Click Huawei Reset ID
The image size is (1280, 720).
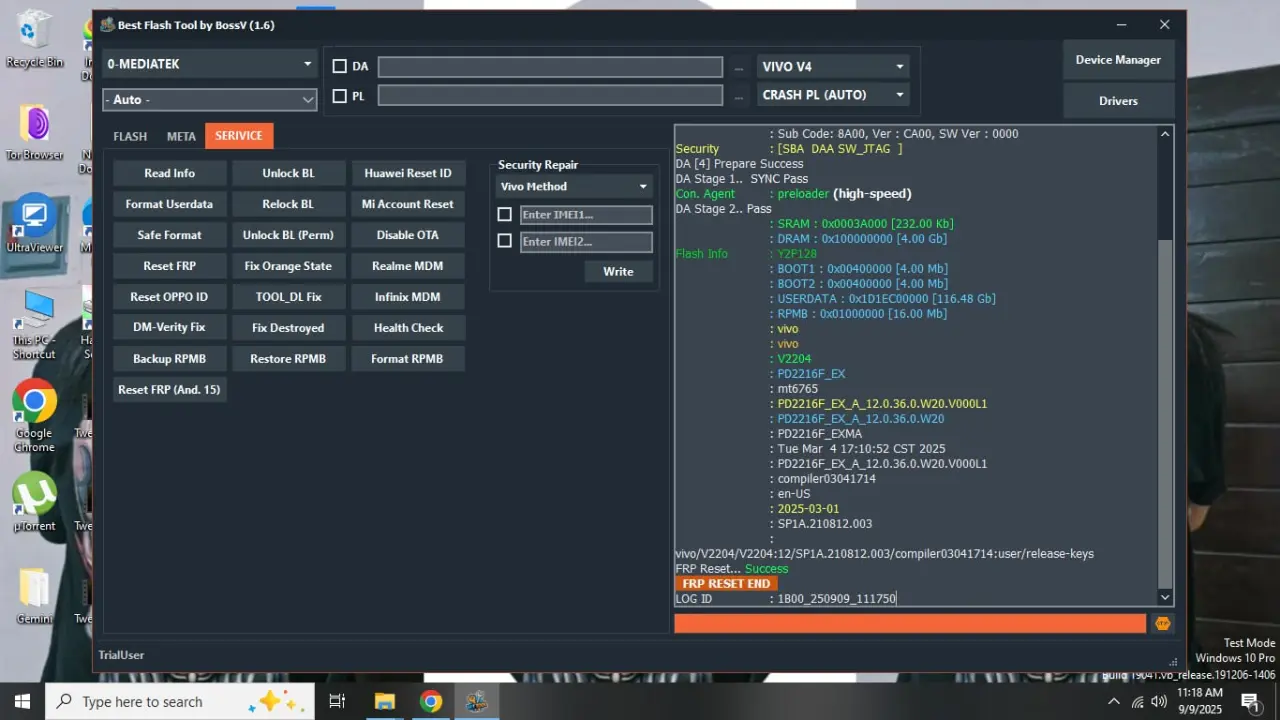pos(408,173)
